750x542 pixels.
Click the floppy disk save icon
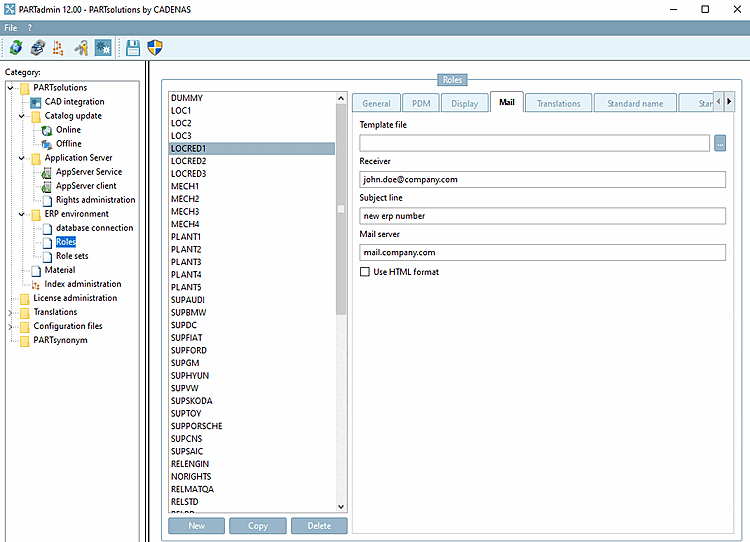coord(133,47)
